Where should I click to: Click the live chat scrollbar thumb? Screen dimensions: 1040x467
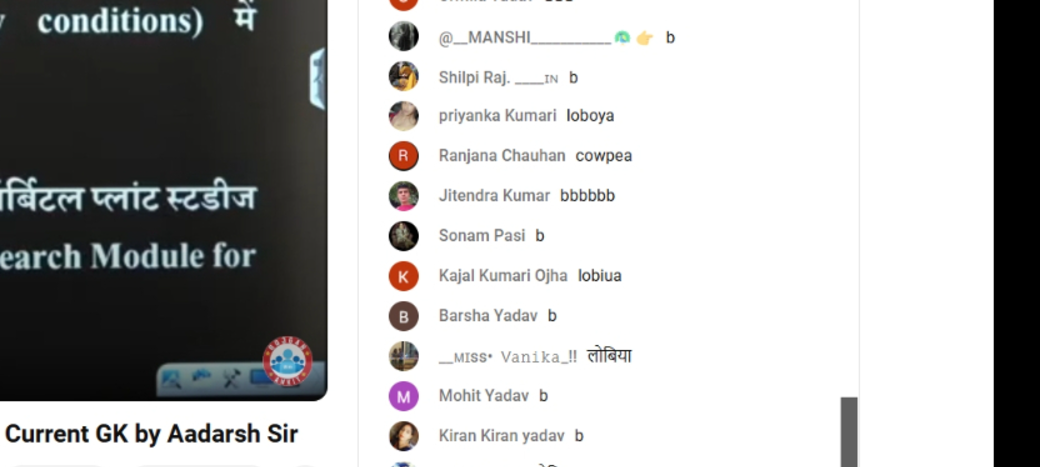point(849,432)
